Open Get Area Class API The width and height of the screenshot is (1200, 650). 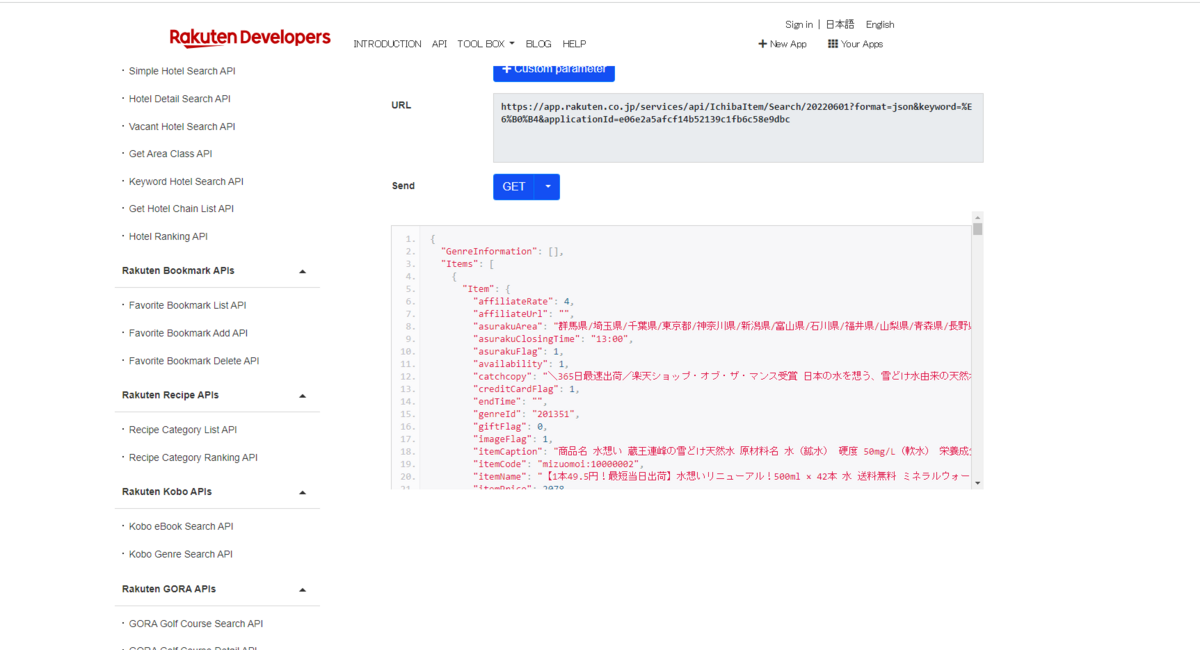pos(170,154)
